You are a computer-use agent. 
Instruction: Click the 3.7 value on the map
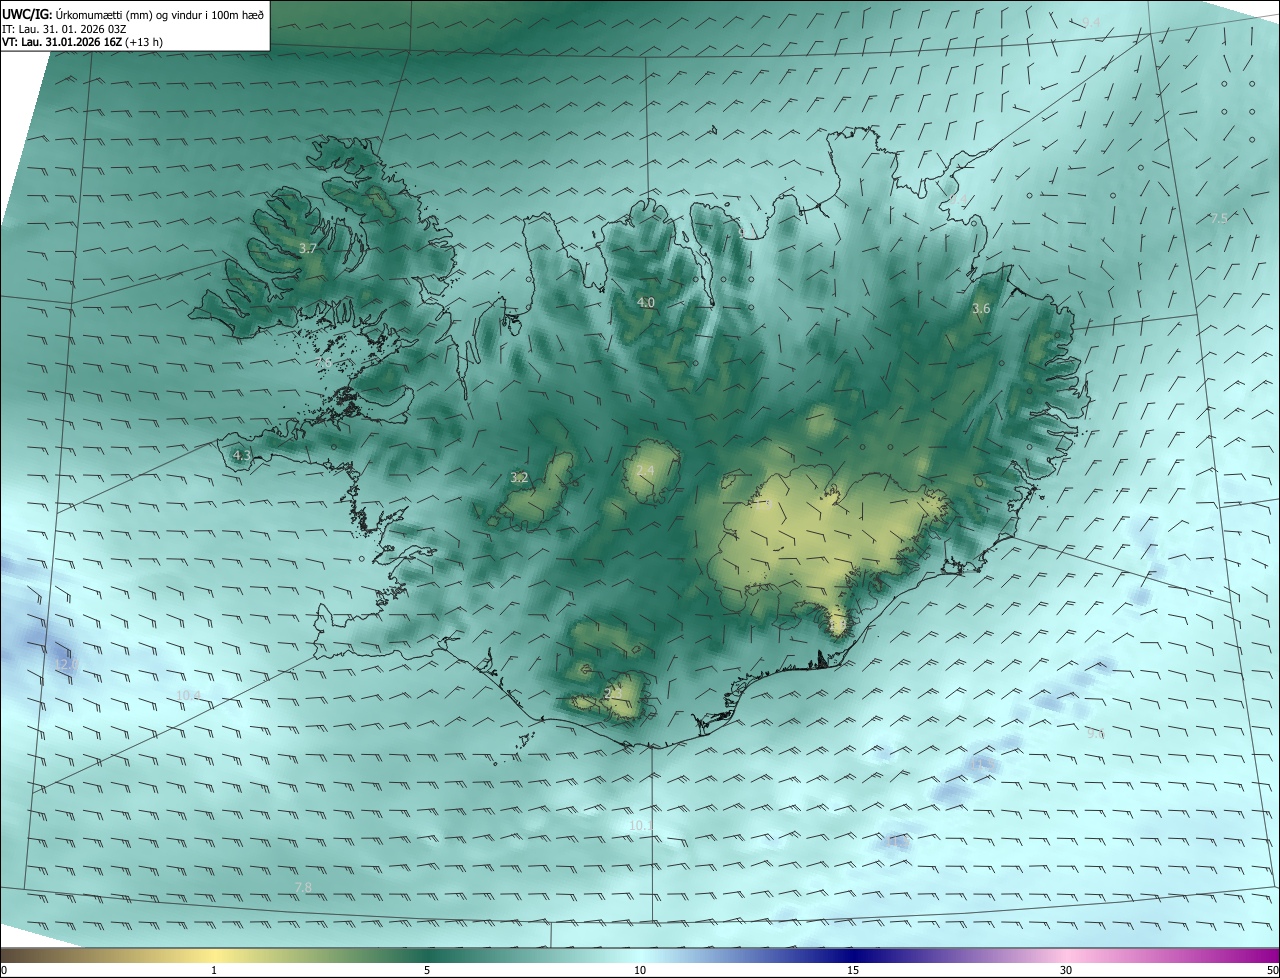308,248
